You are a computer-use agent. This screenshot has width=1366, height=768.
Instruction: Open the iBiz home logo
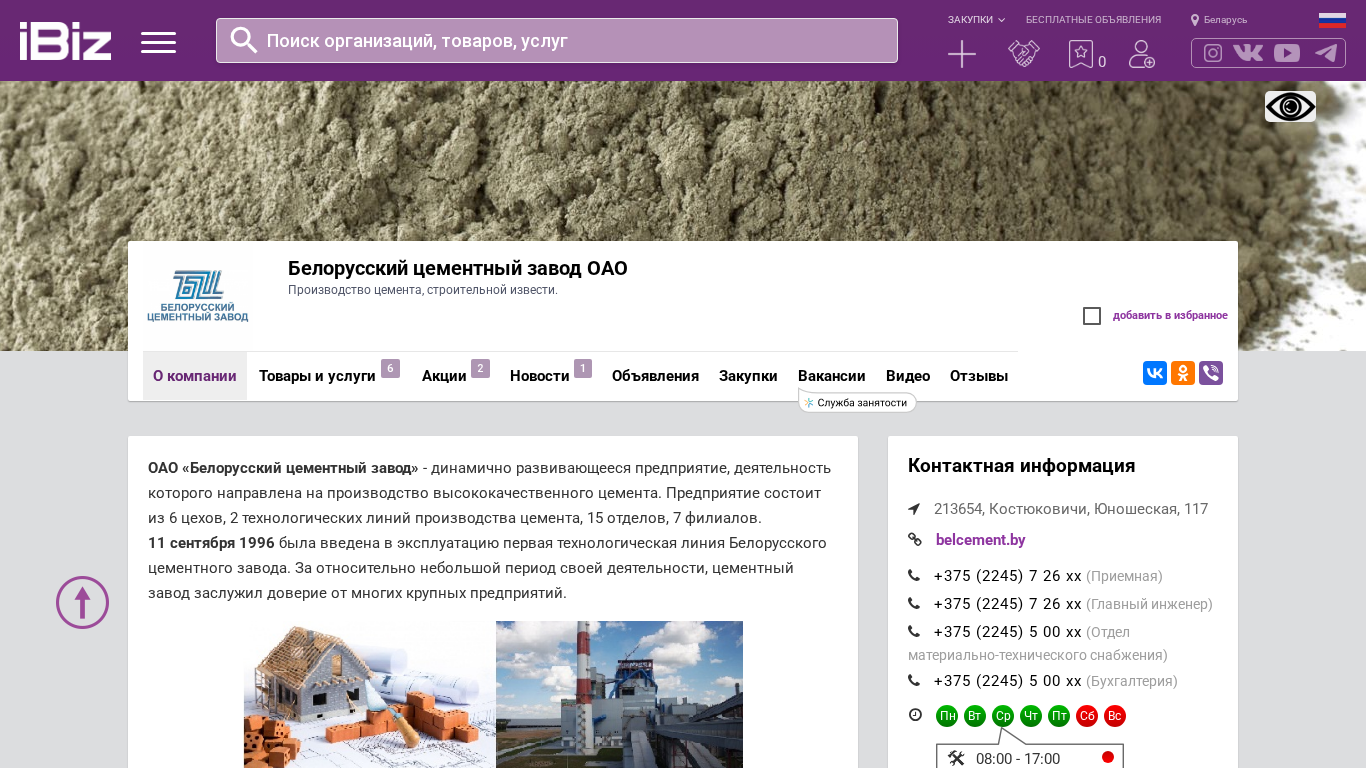pos(65,41)
